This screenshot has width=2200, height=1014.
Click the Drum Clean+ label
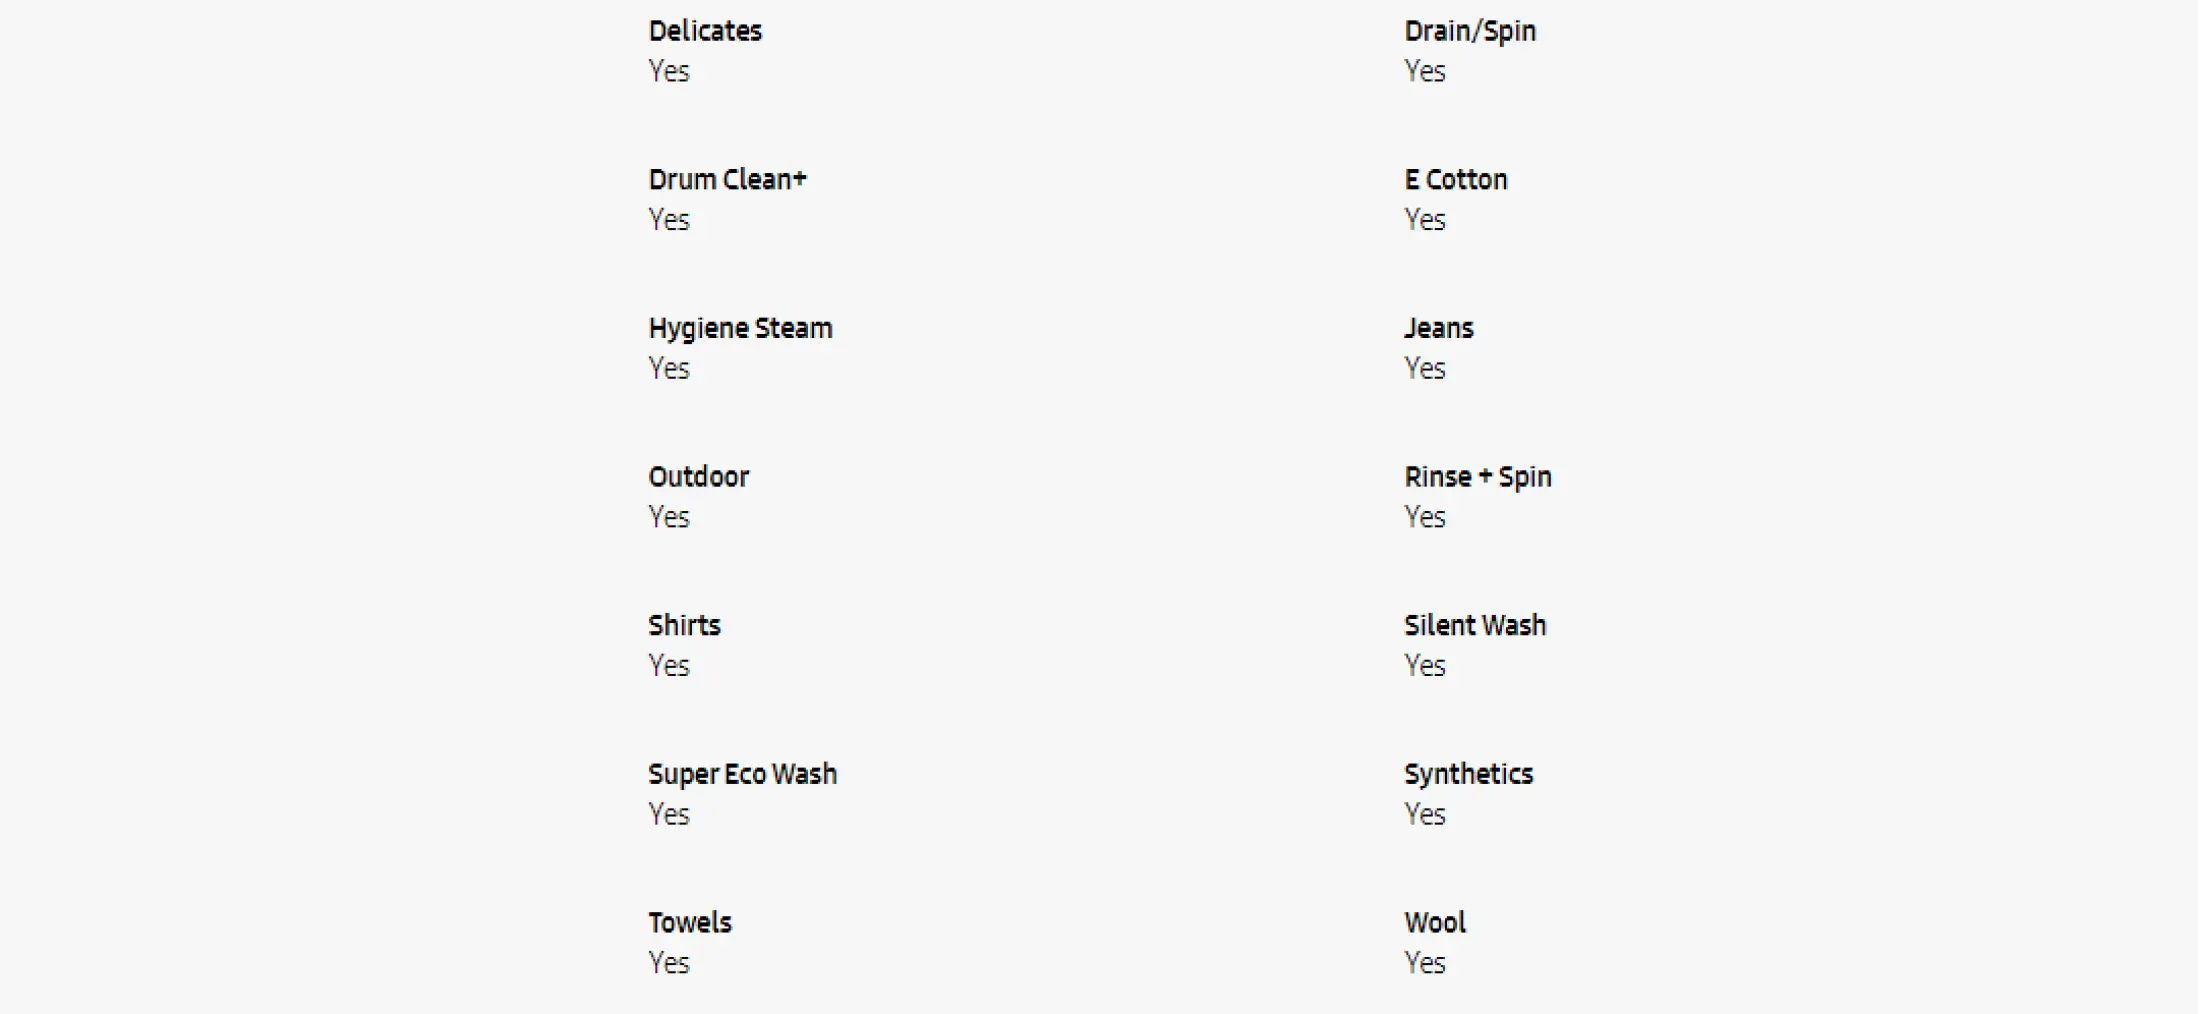click(727, 180)
